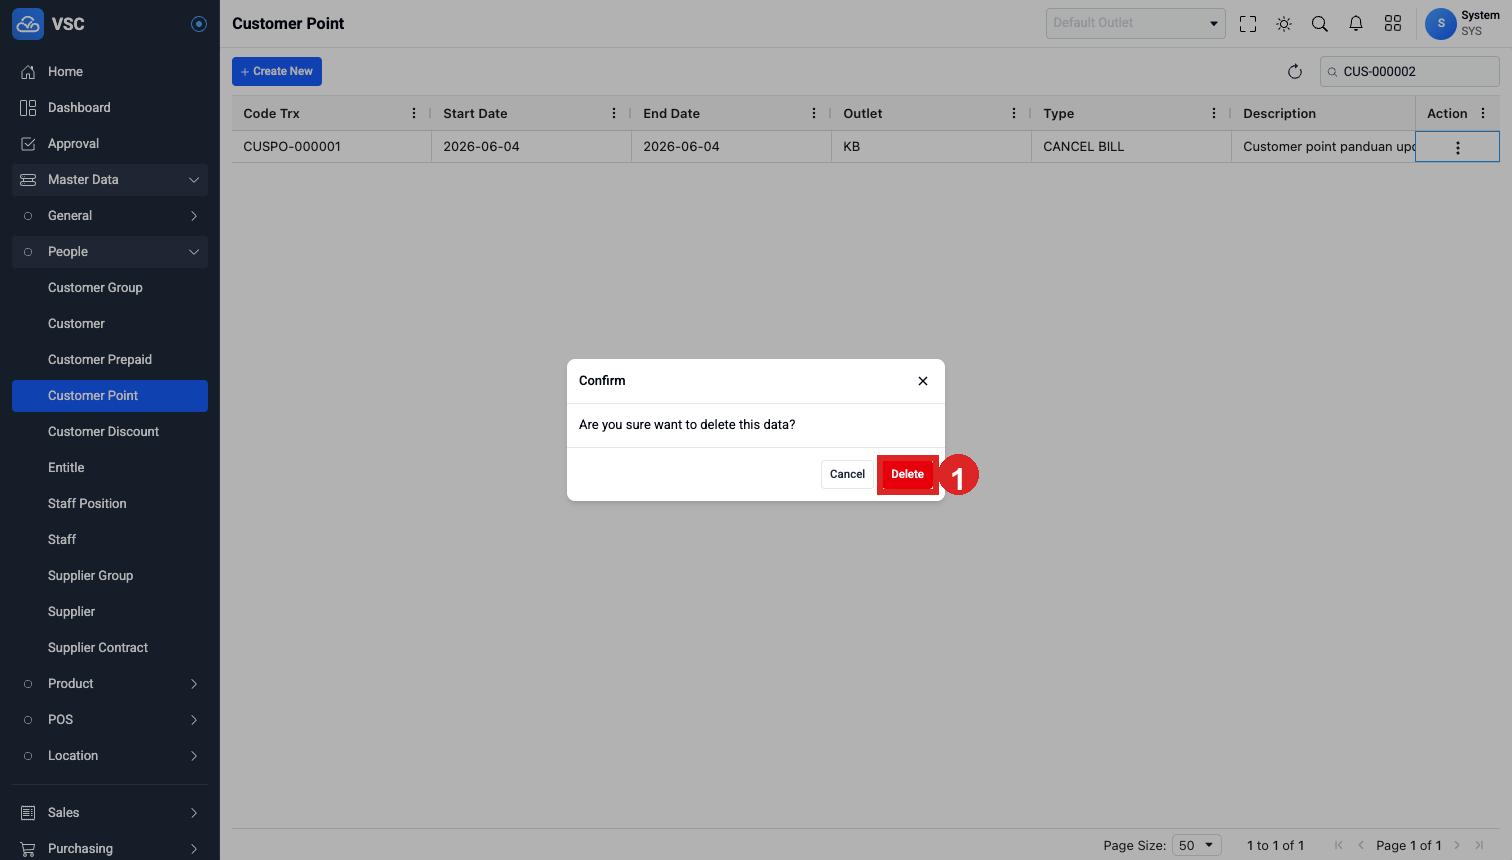Click the Create New button
The width and height of the screenshot is (1512, 860).
click(x=277, y=71)
